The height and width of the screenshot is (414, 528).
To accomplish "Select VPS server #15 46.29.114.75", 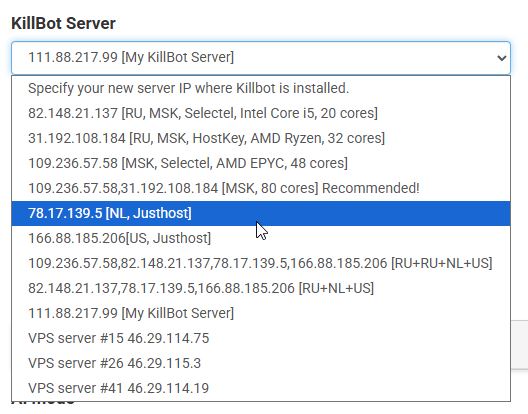I will [261, 338].
